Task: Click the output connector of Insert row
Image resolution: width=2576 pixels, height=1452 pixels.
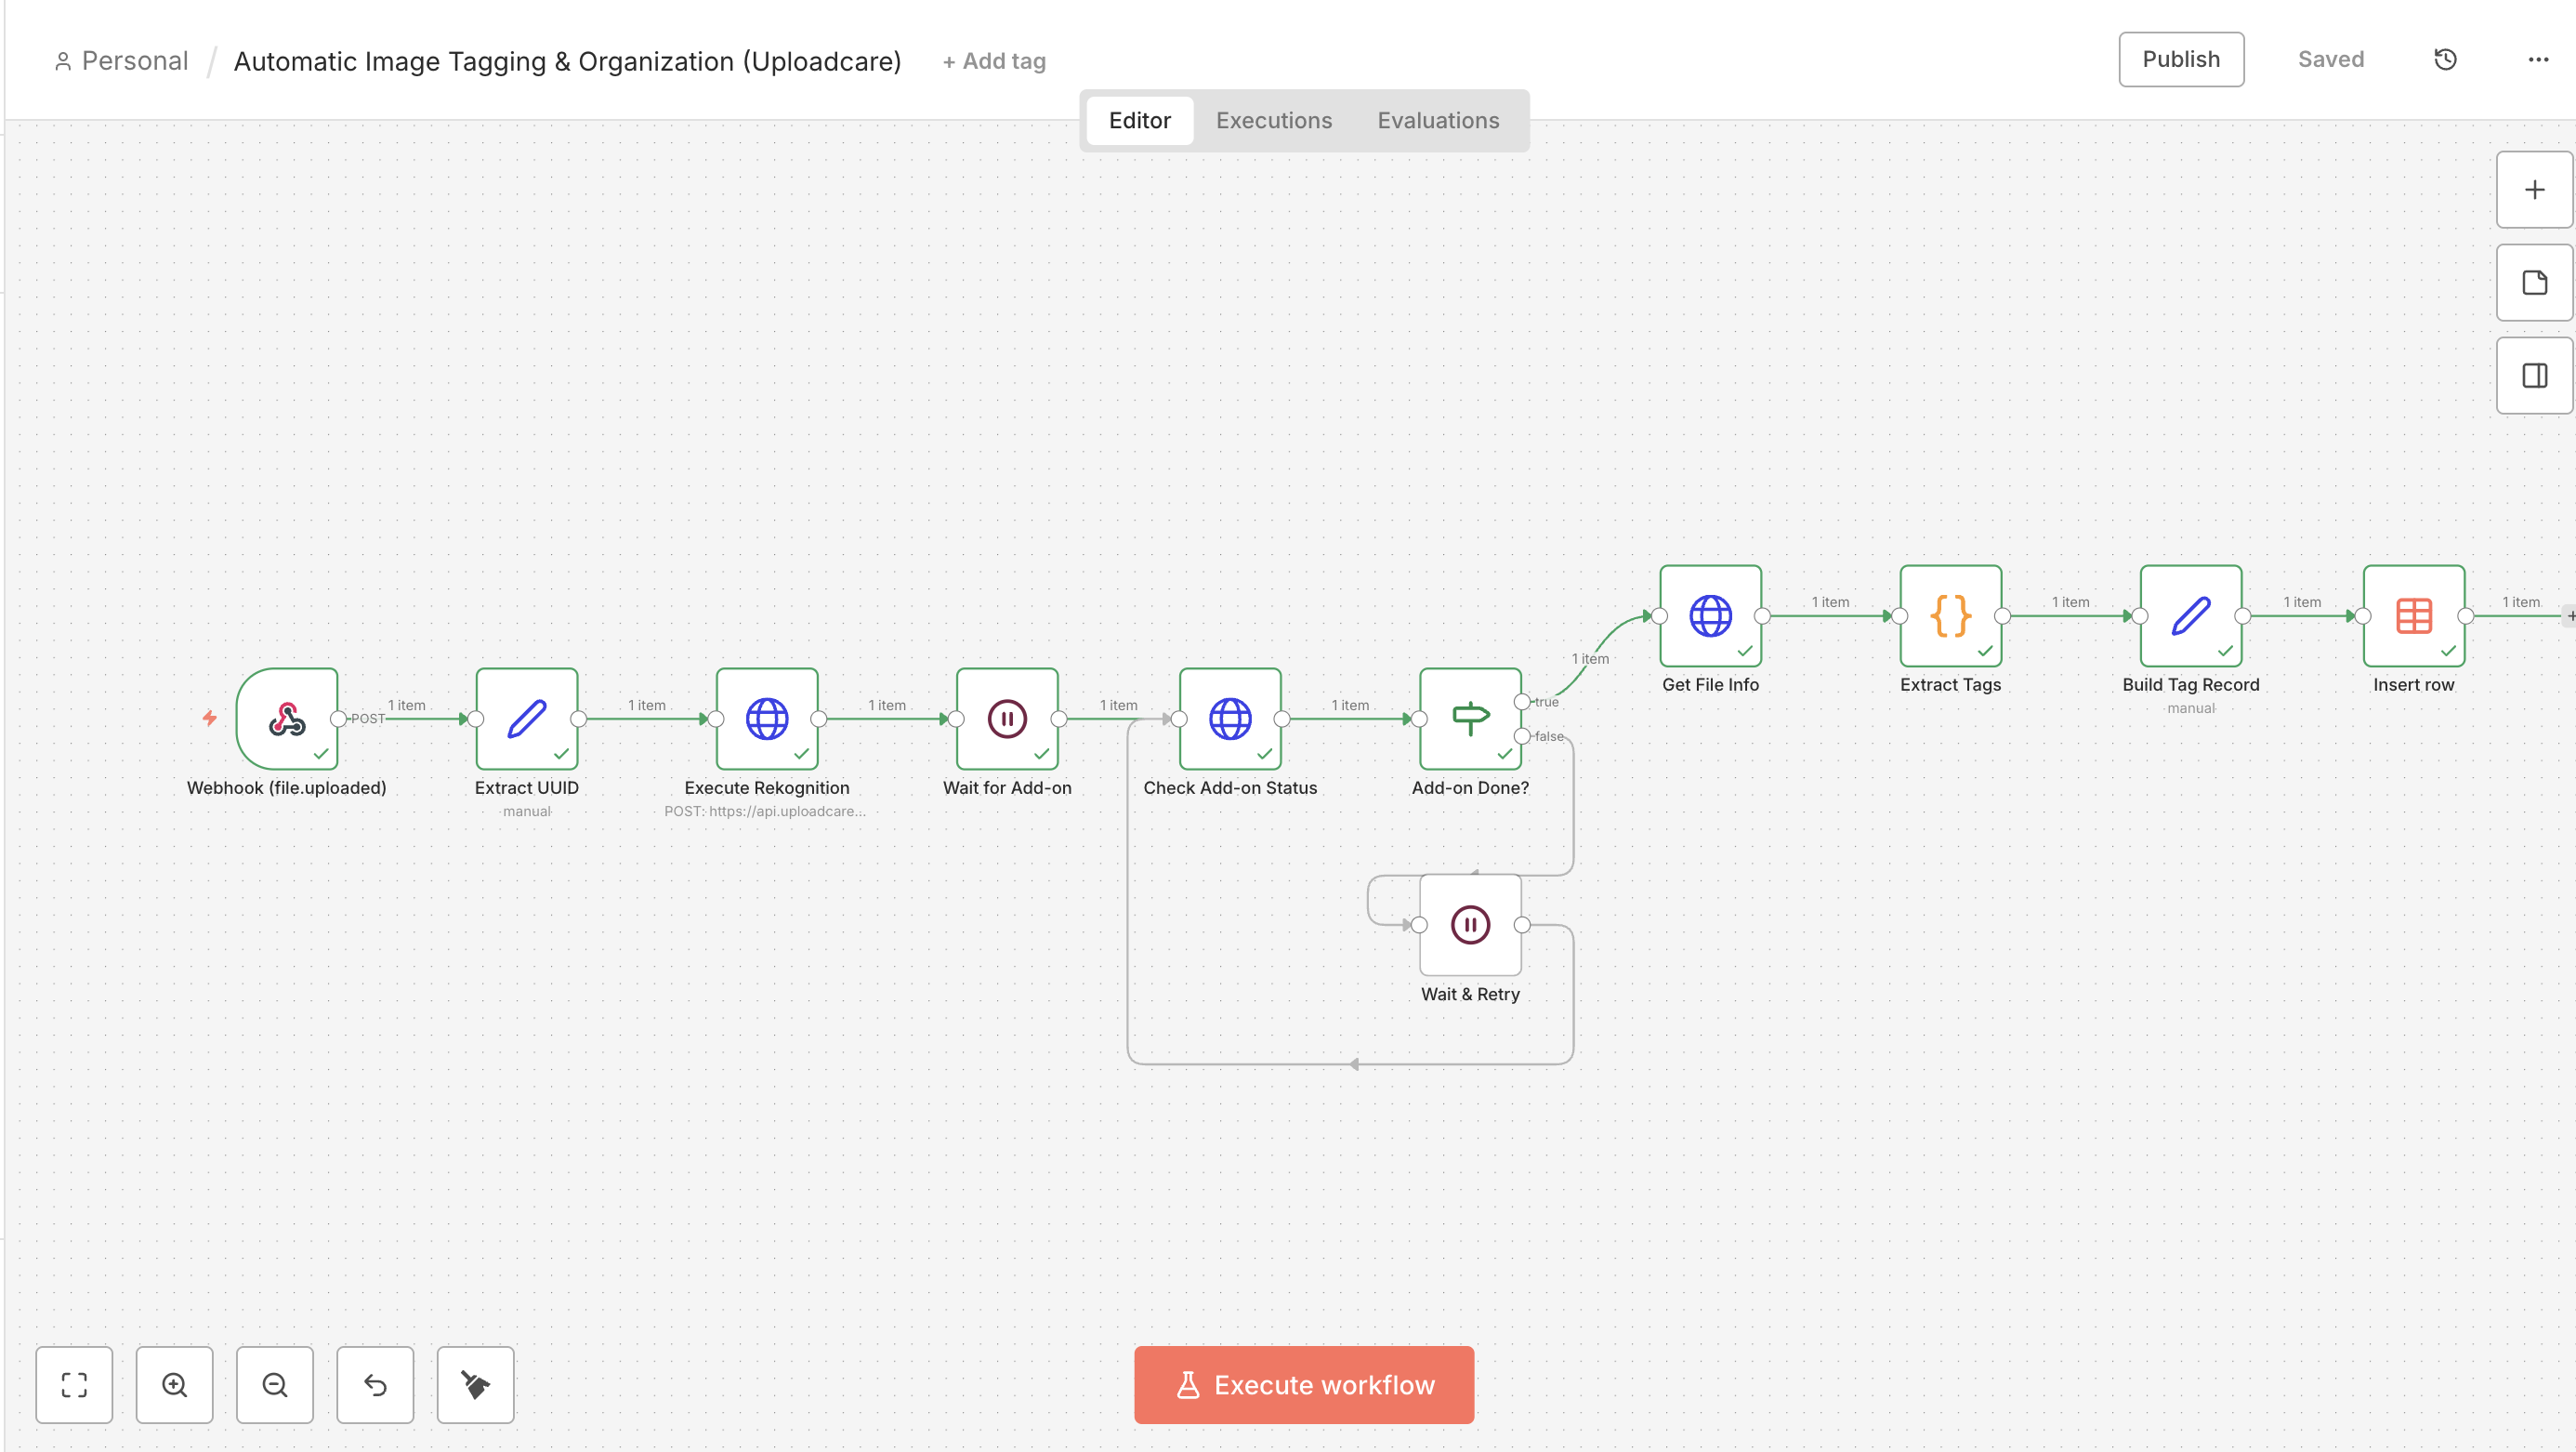Action: coord(2465,616)
